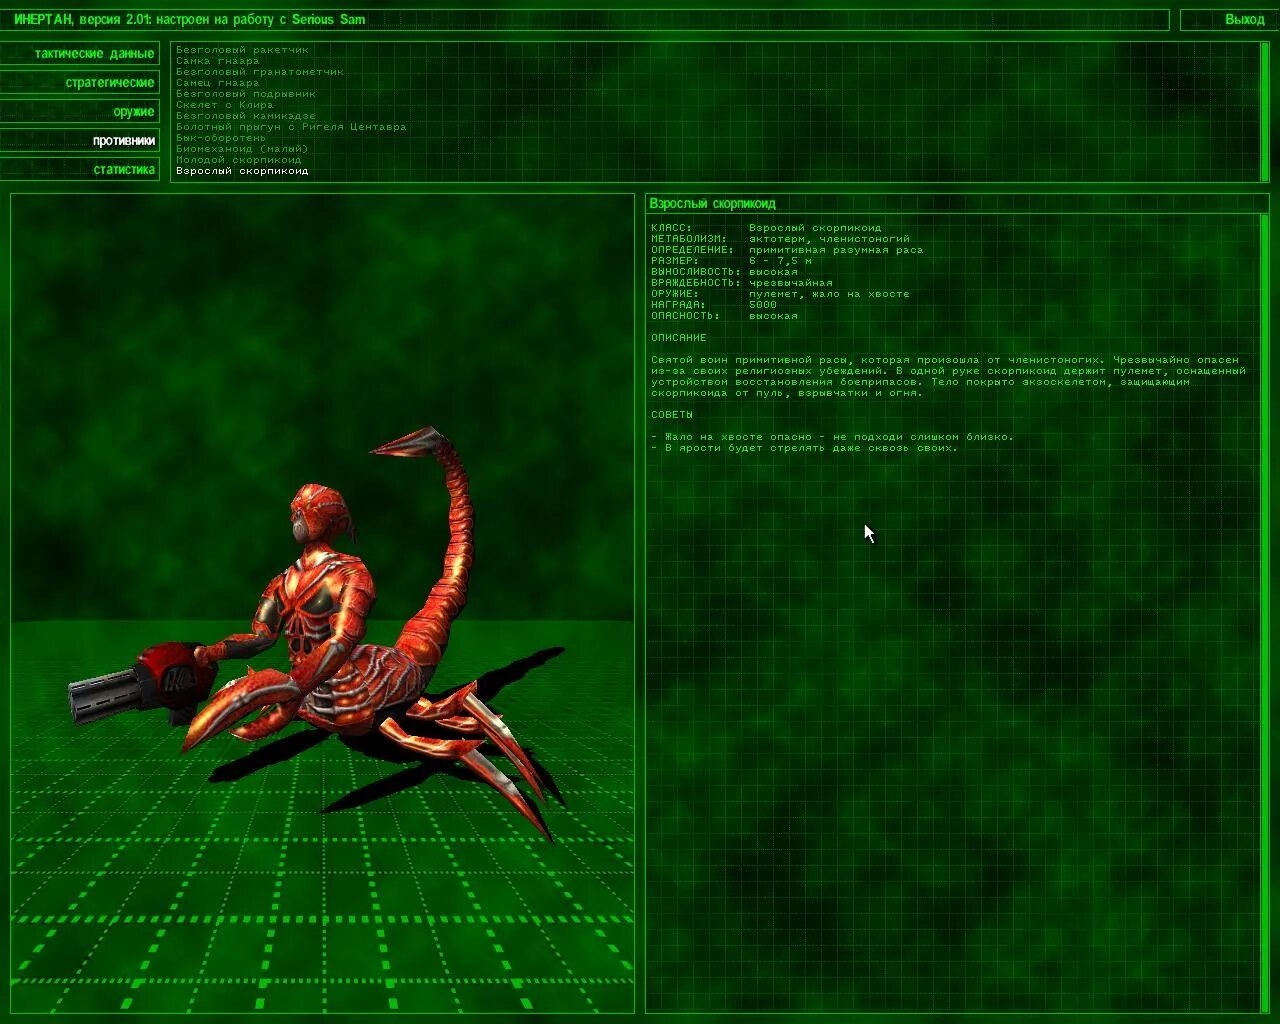Click the enemy list scrollbar

click(1264, 111)
